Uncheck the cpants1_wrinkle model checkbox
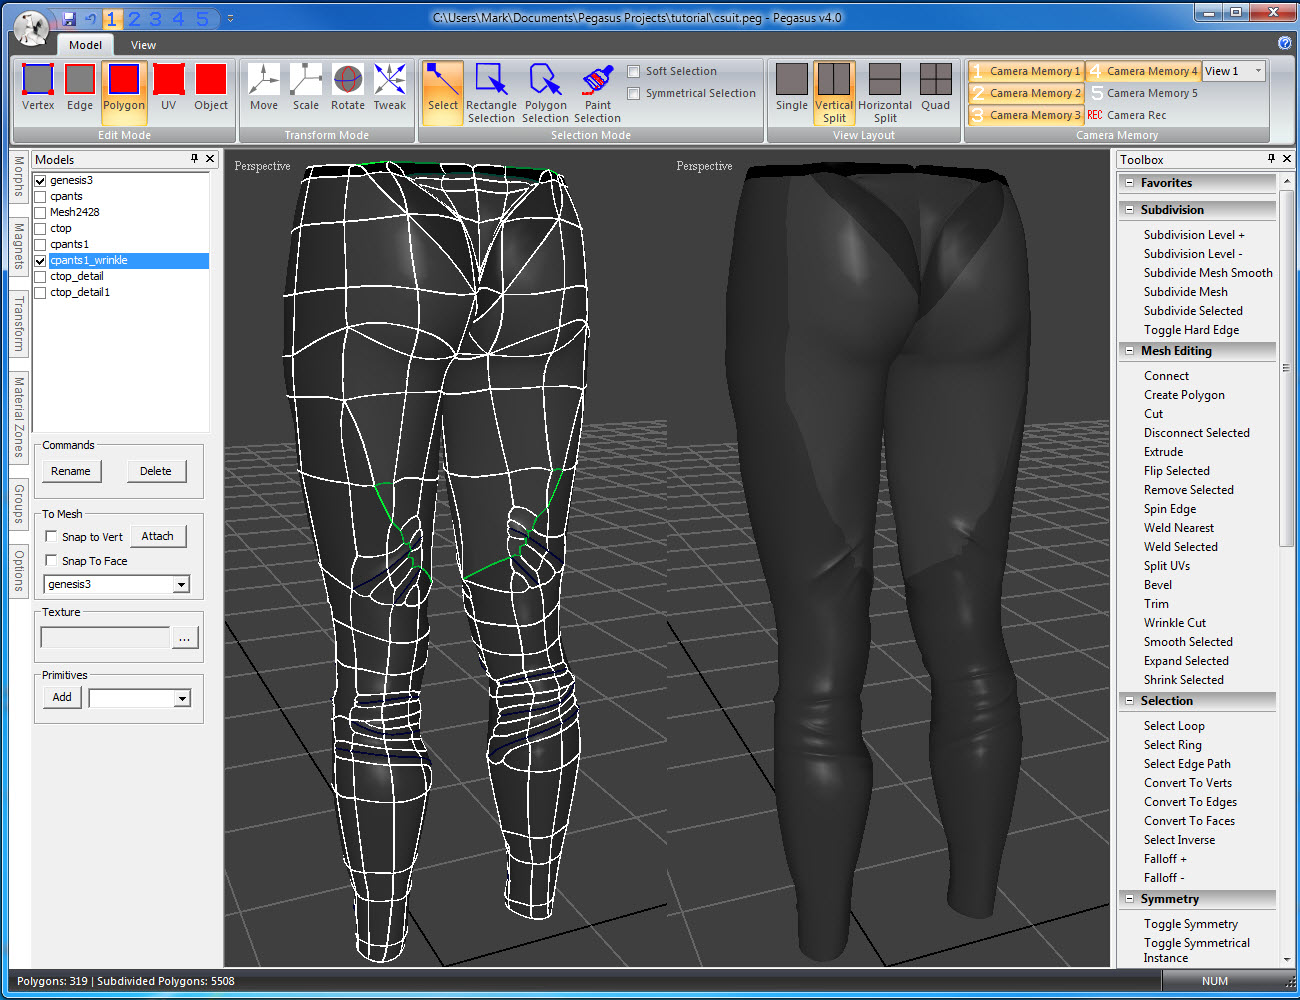1300x1000 pixels. pyautogui.click(x=40, y=260)
